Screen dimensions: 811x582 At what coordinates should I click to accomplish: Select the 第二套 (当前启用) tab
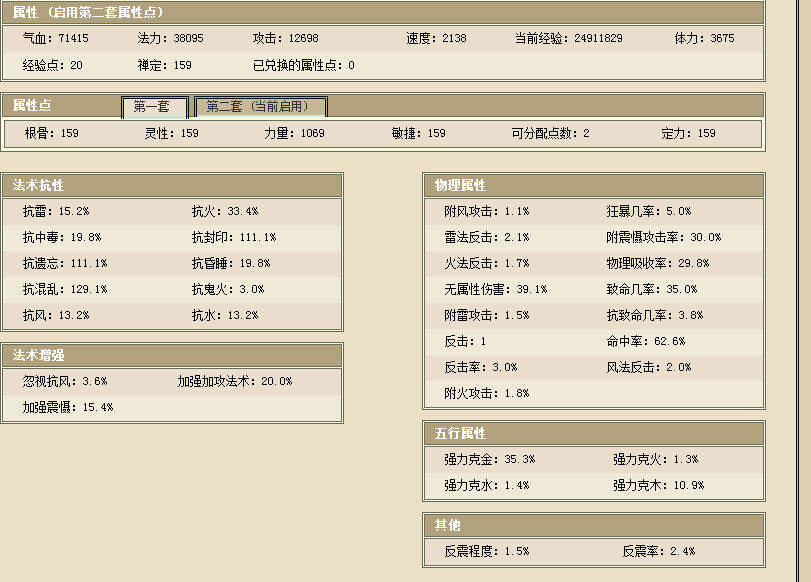click(x=260, y=107)
